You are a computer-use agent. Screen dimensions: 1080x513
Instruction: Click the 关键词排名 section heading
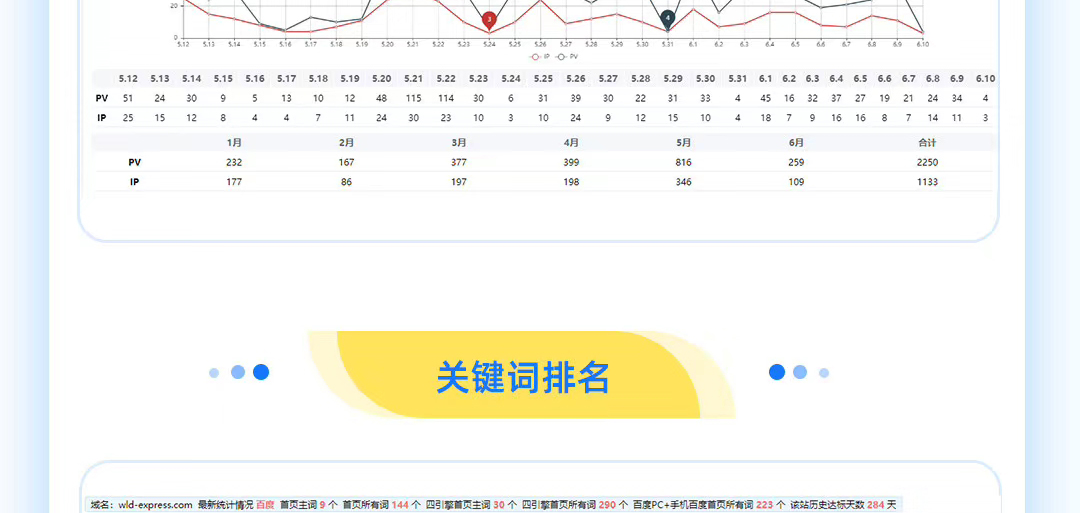[523, 377]
